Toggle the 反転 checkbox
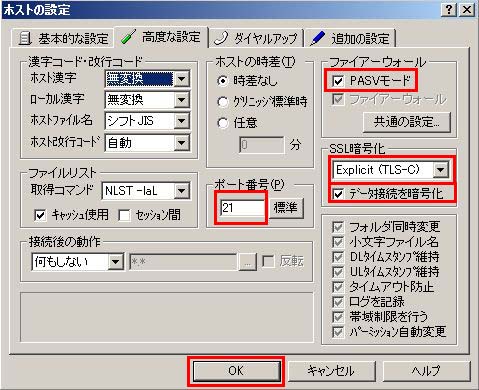 point(268,262)
